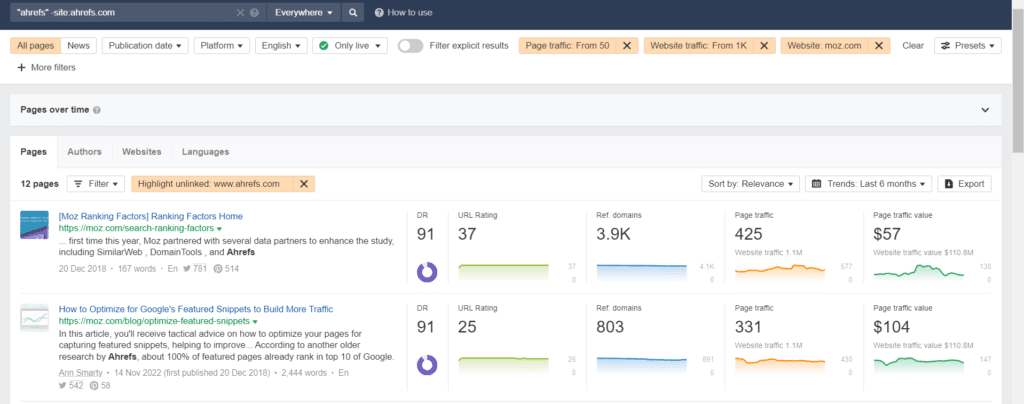Open the author Ann Smarty link
Image resolution: width=1024 pixels, height=404 pixels.
click(81, 373)
